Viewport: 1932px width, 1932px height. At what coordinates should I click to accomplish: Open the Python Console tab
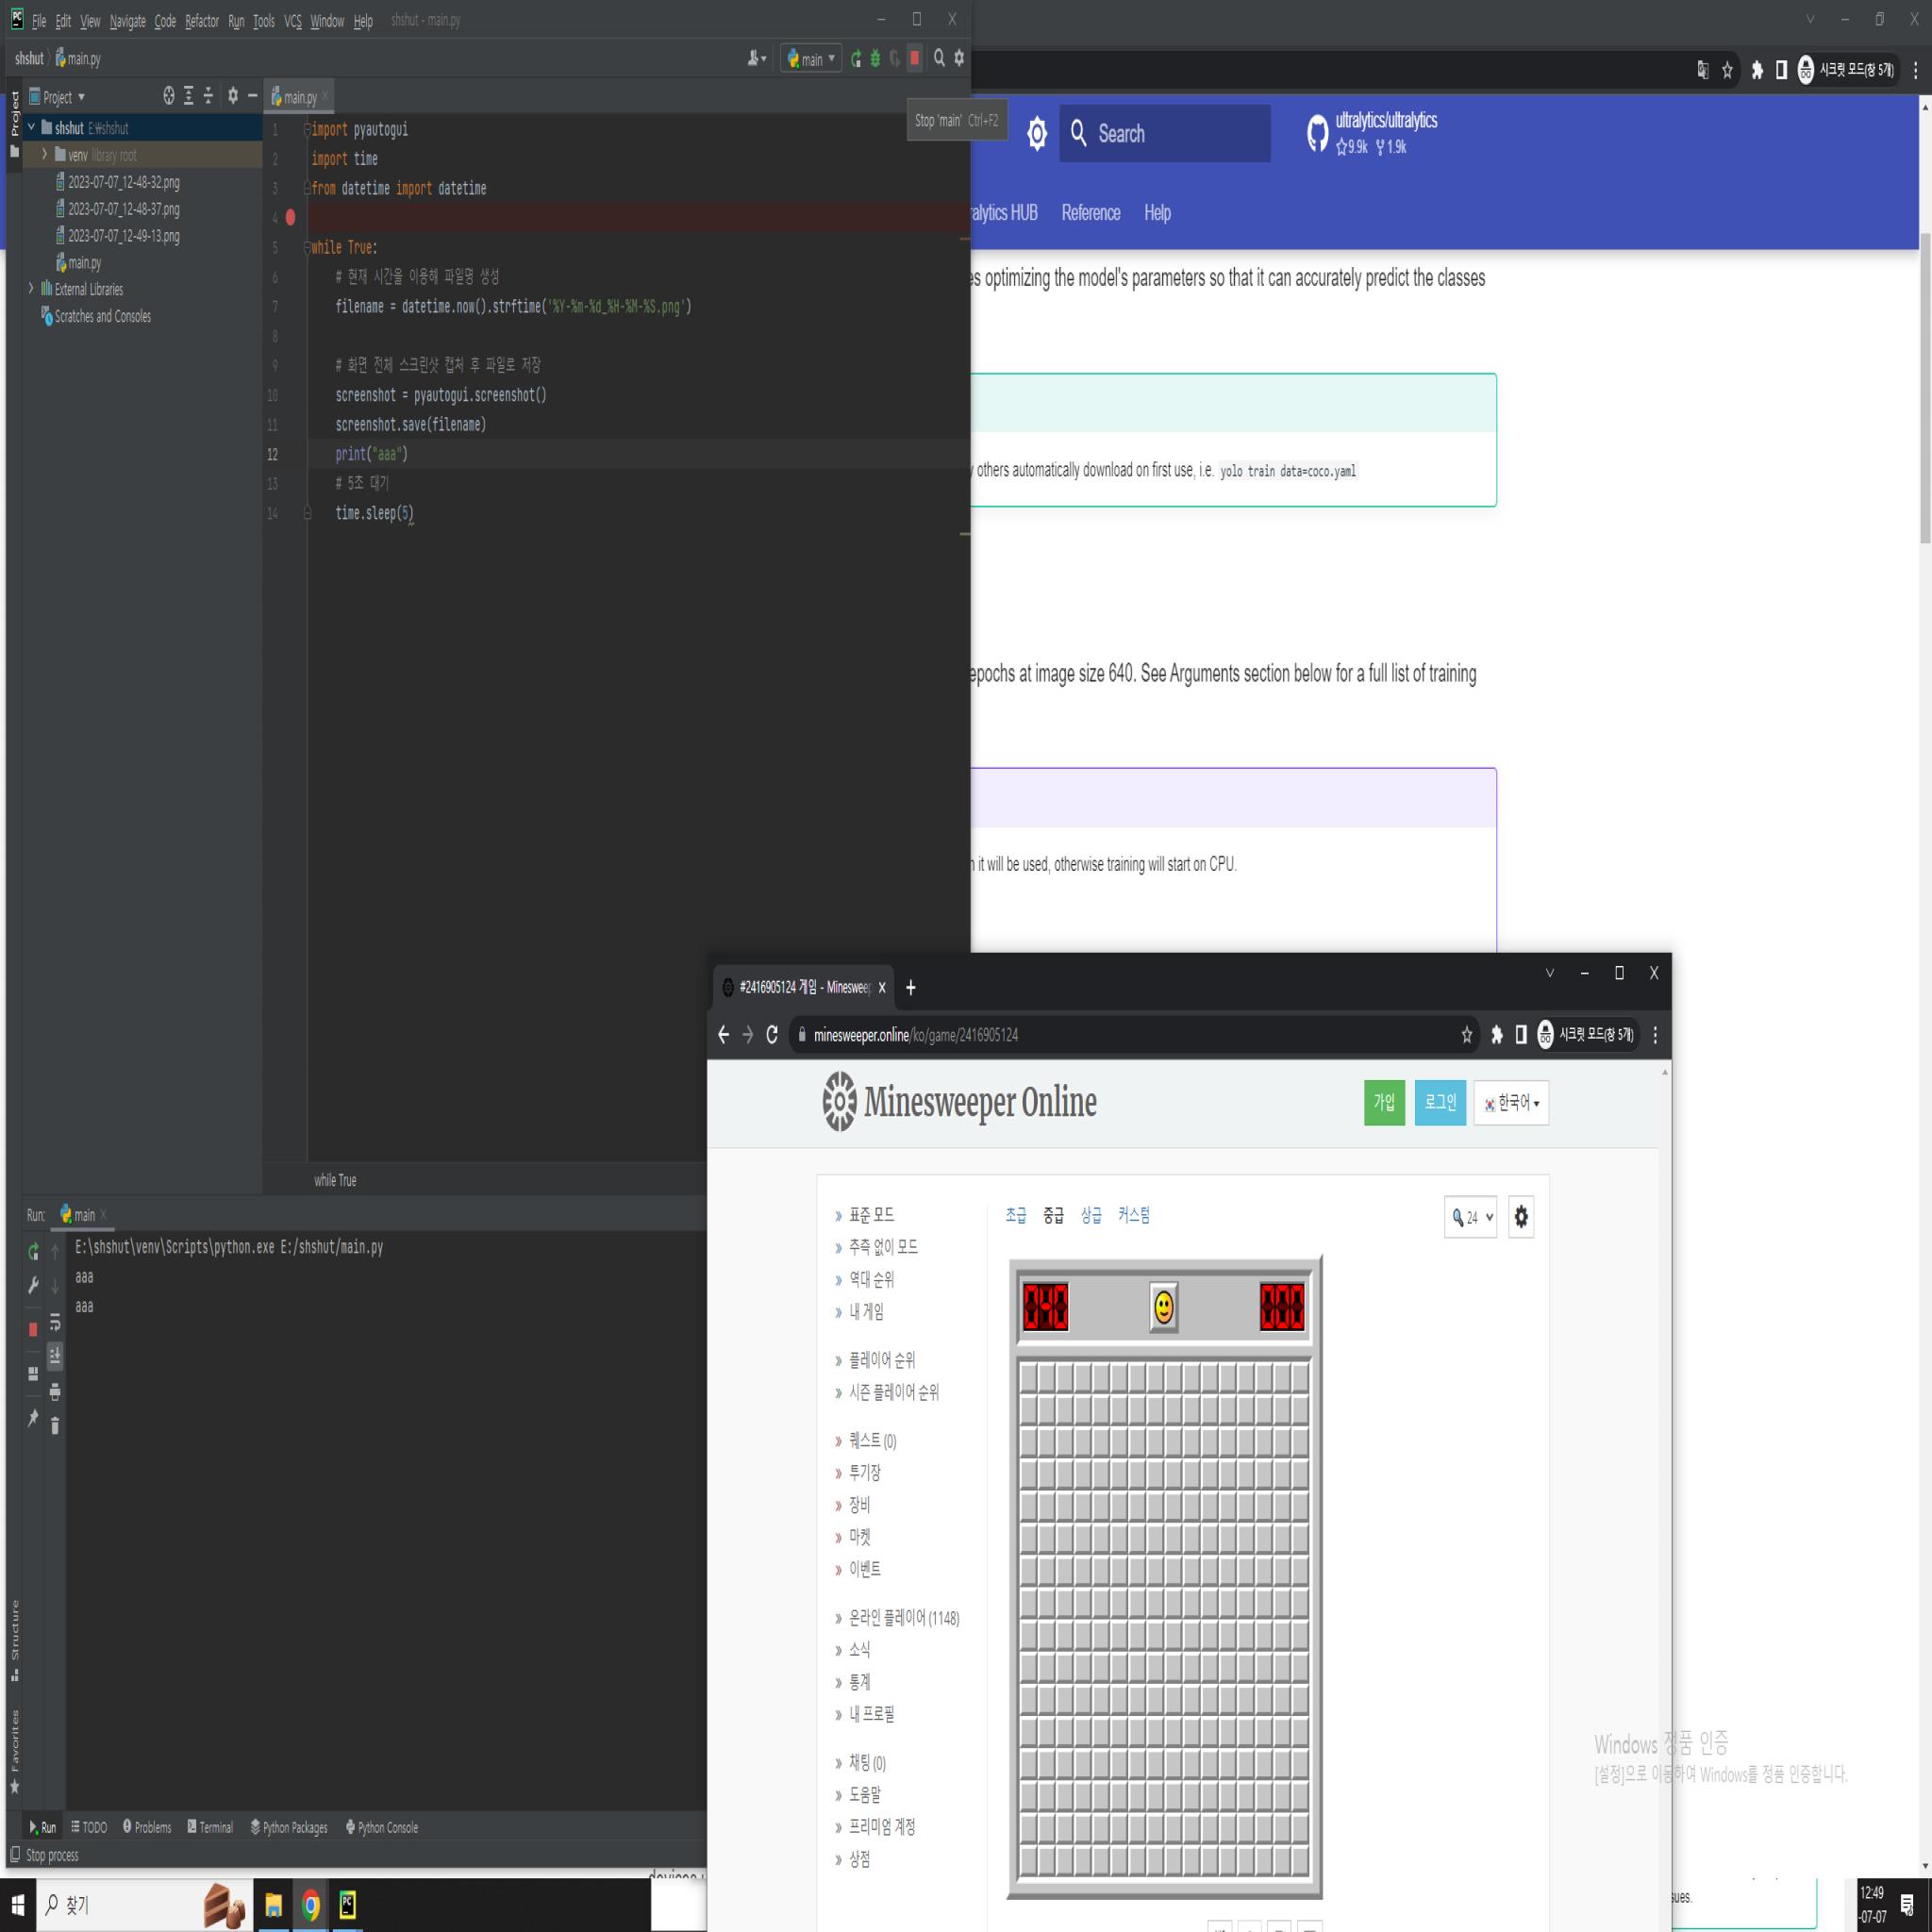click(382, 1827)
